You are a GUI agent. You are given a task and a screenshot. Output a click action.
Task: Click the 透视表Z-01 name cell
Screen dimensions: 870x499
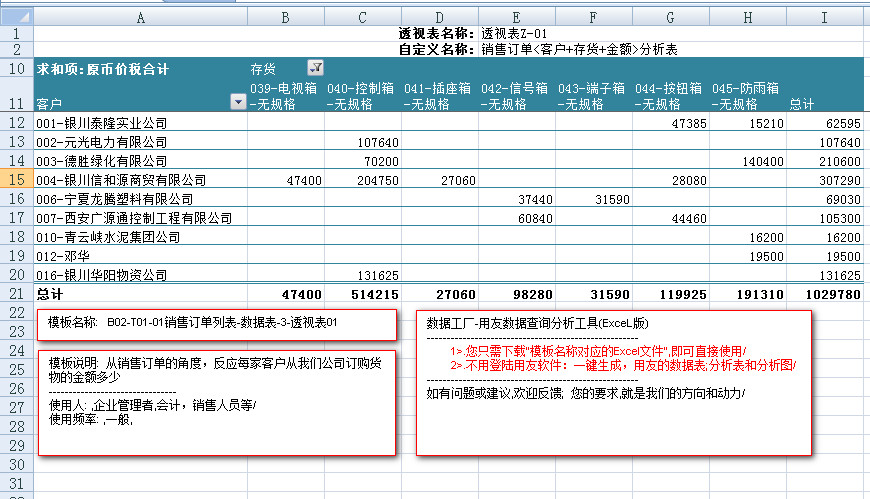pos(514,33)
